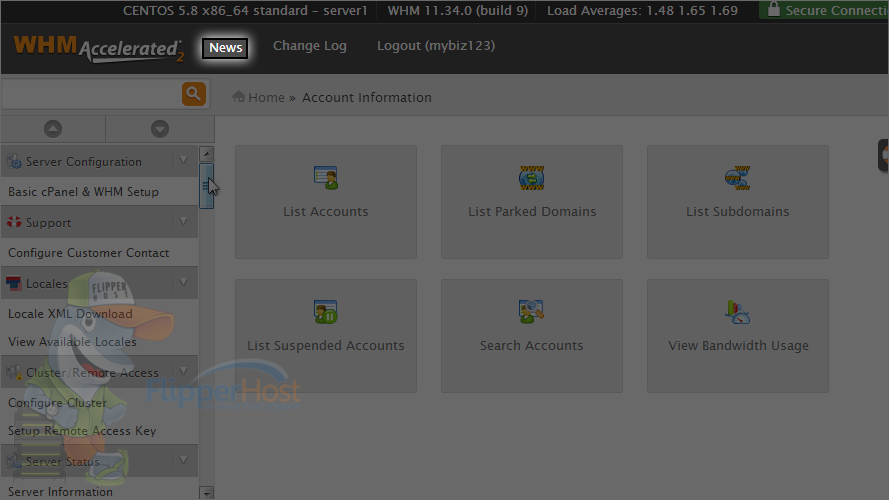The image size is (889, 500).
Task: Open List Subdomains text label
Action: click(x=738, y=211)
